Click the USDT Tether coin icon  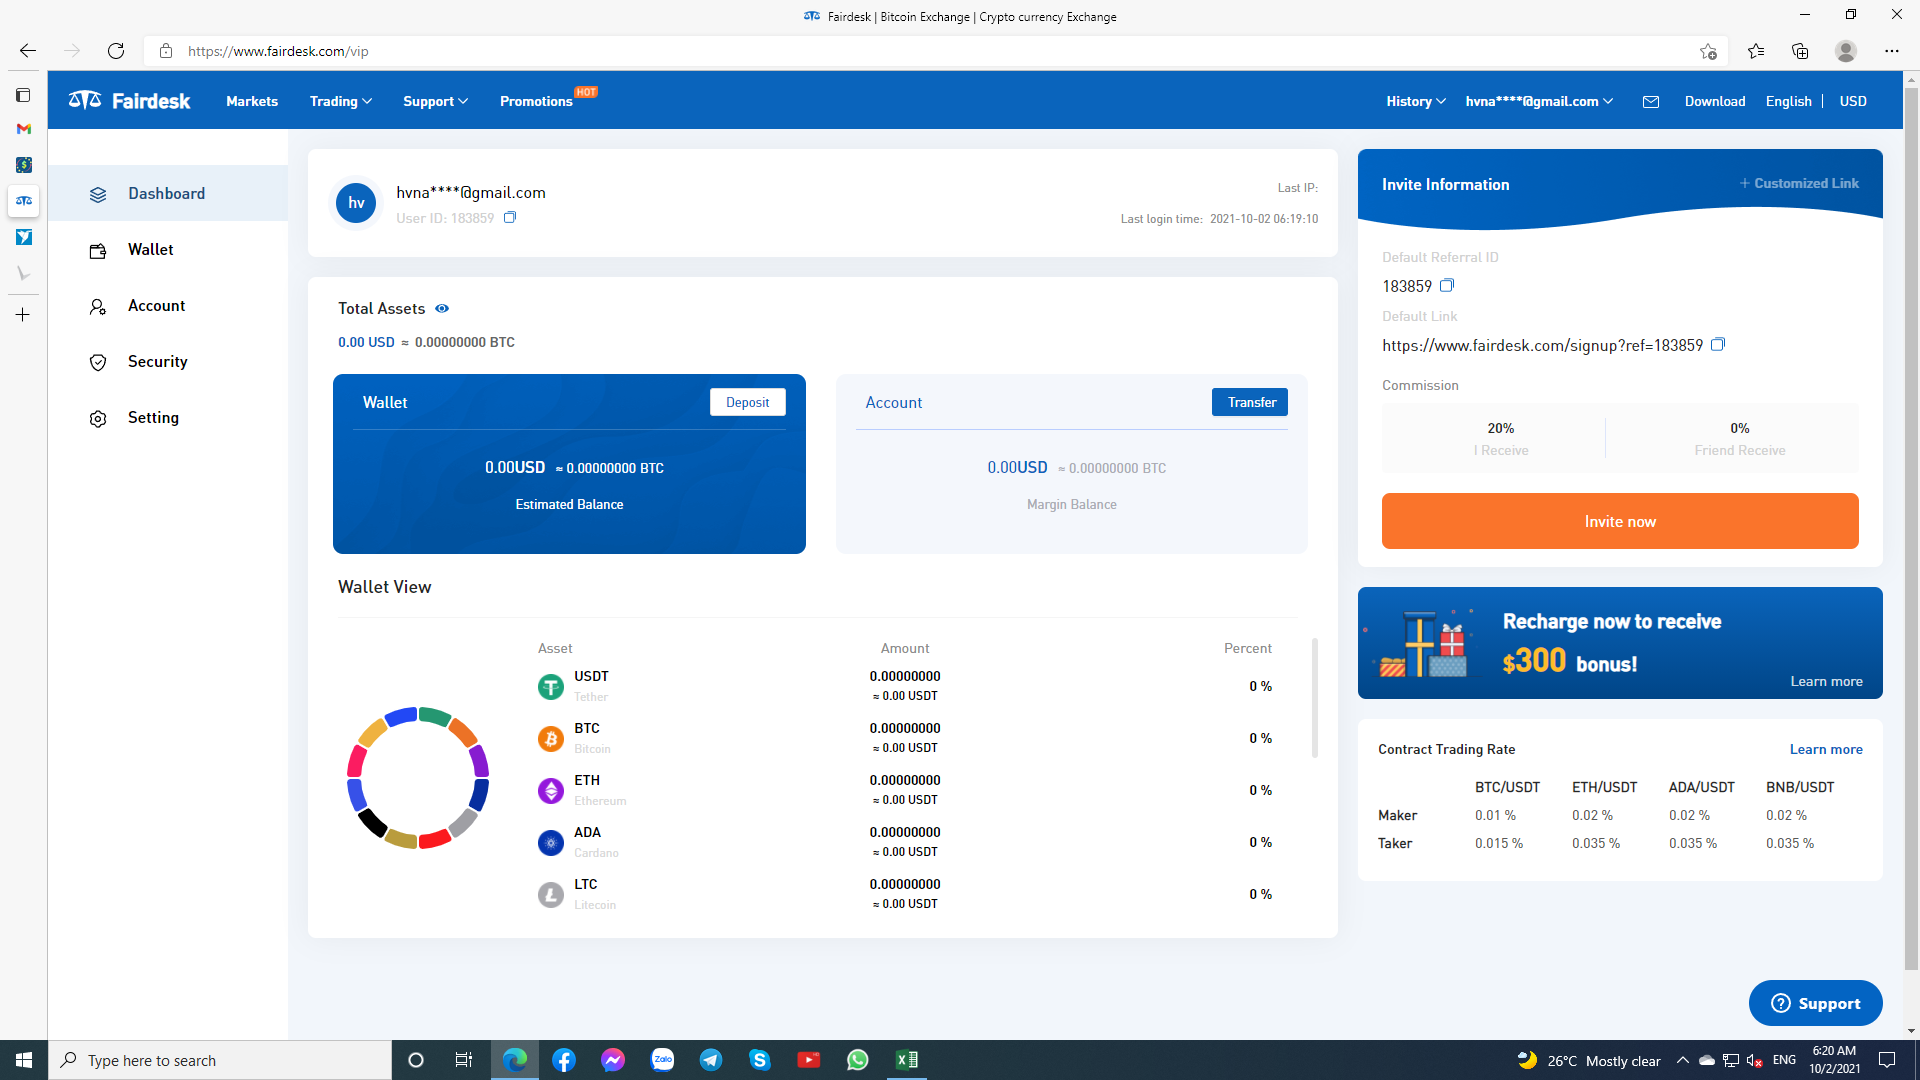point(551,687)
